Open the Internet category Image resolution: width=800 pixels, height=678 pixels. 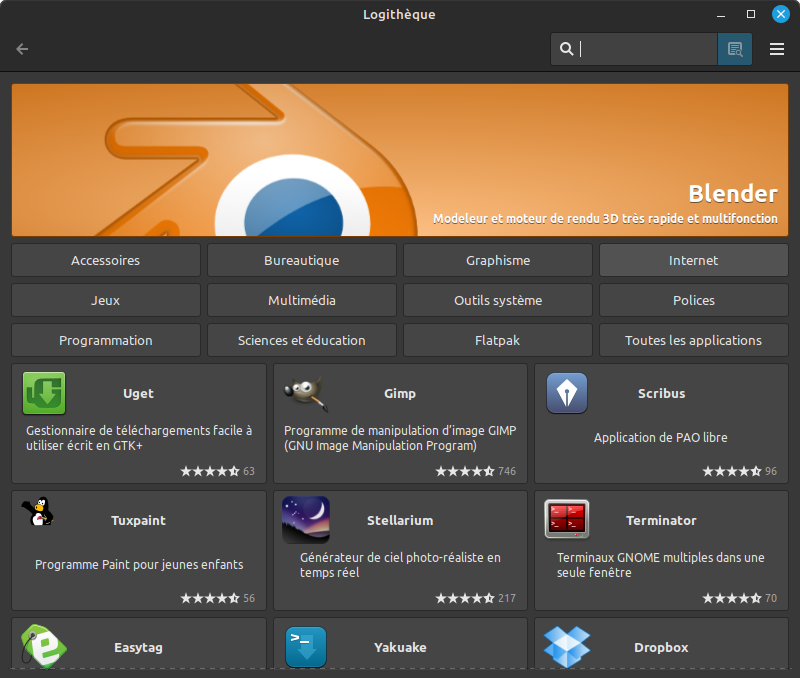pos(694,260)
